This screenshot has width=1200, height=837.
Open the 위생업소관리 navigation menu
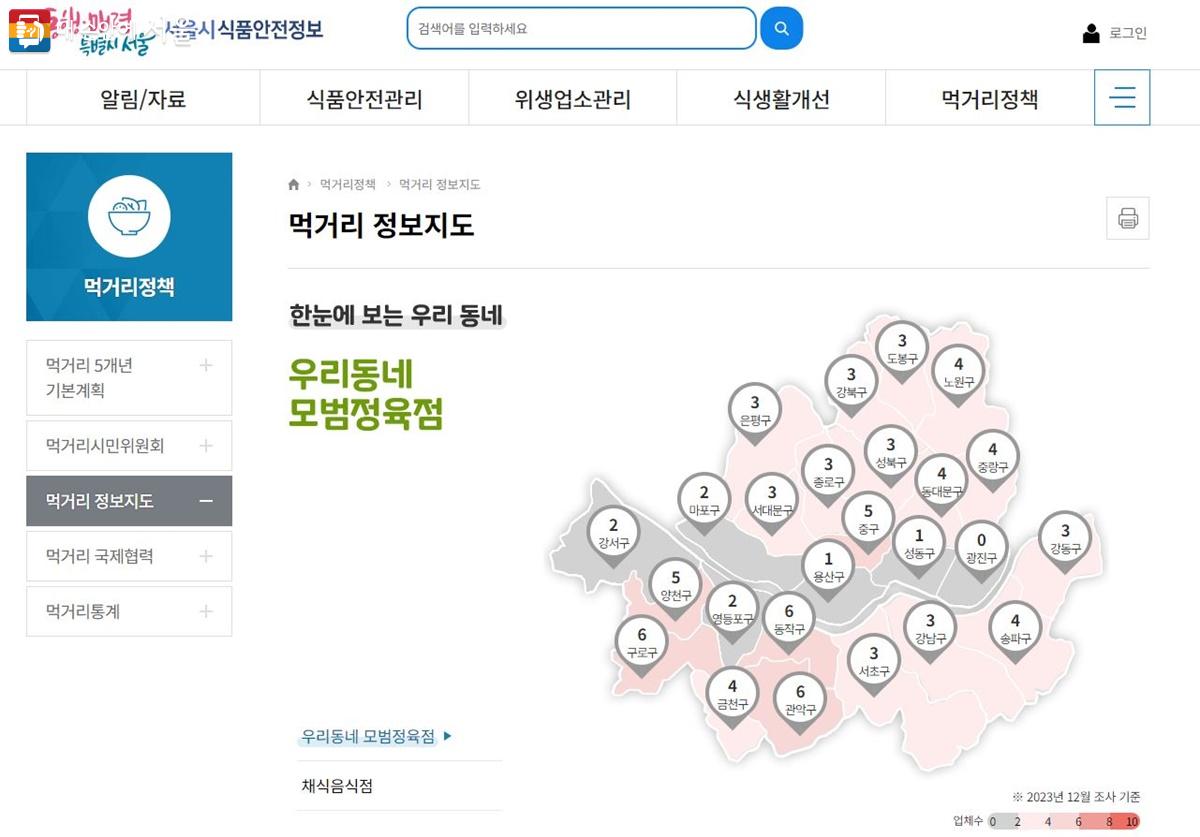tap(571, 97)
